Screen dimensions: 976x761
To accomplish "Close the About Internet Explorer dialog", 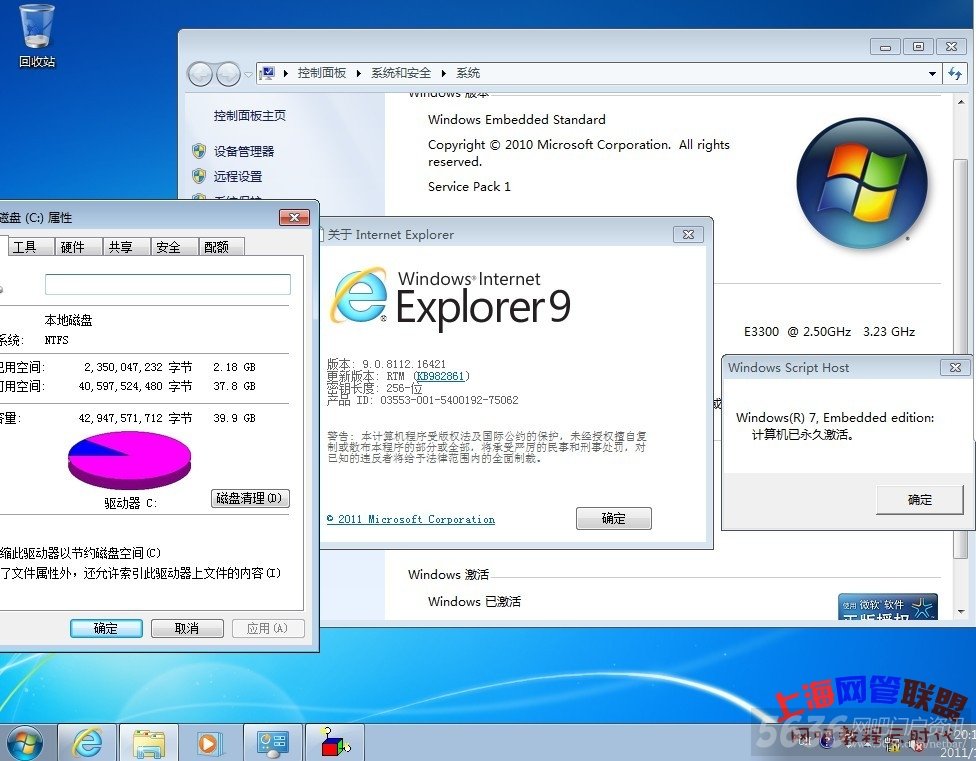I will pyautogui.click(x=688, y=235).
